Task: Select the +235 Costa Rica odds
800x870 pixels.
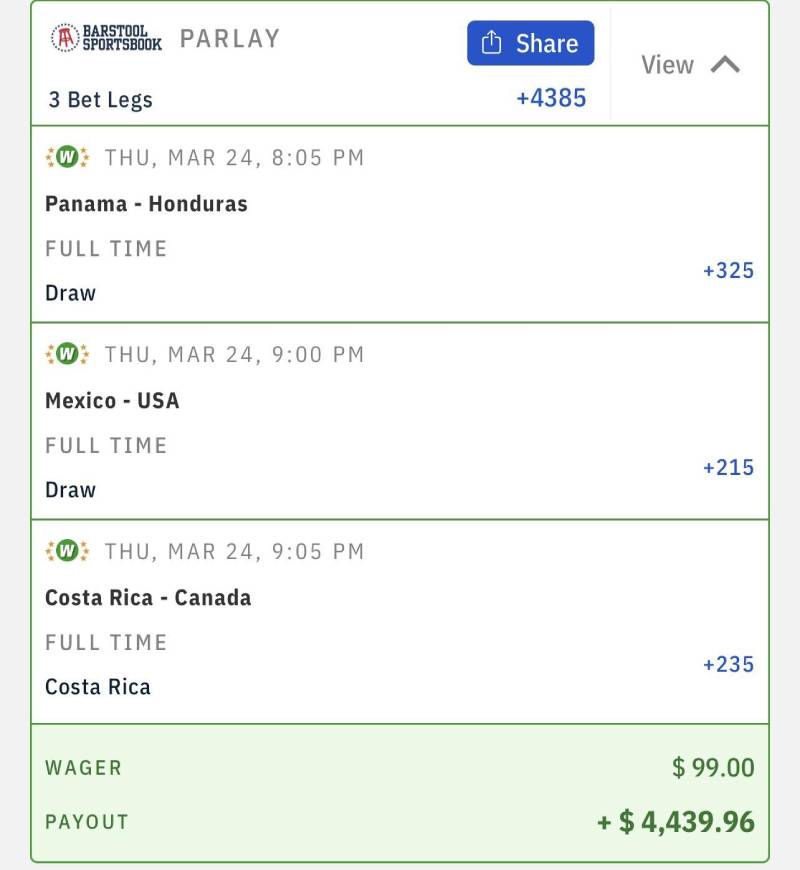Action: [x=729, y=664]
